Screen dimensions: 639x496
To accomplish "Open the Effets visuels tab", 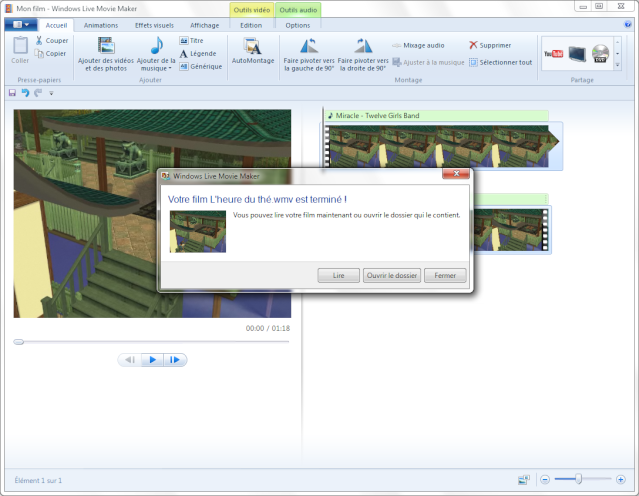I will click(154, 25).
